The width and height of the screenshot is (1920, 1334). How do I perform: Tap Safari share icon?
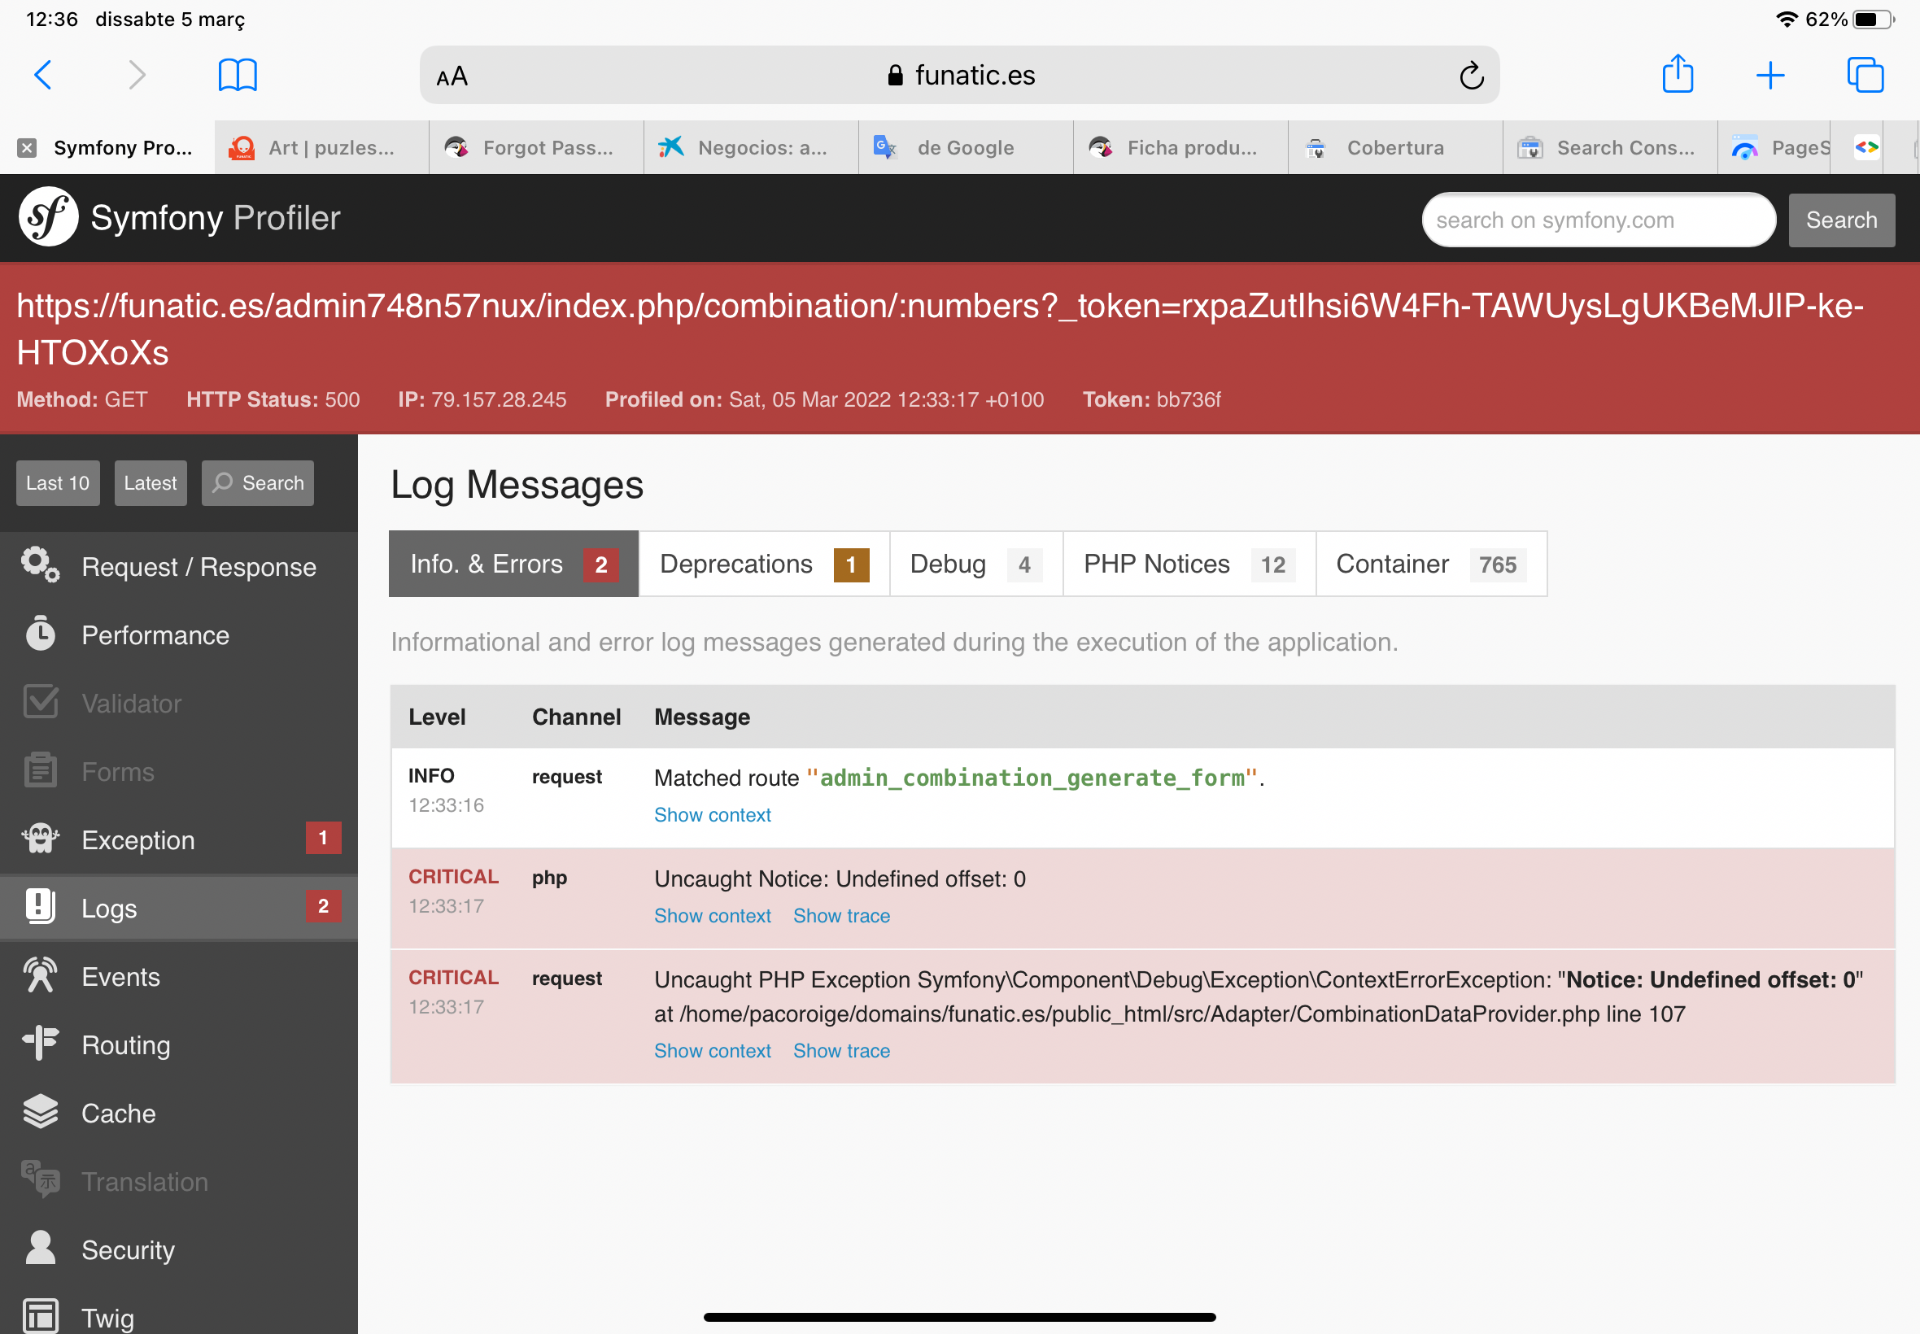click(1677, 75)
